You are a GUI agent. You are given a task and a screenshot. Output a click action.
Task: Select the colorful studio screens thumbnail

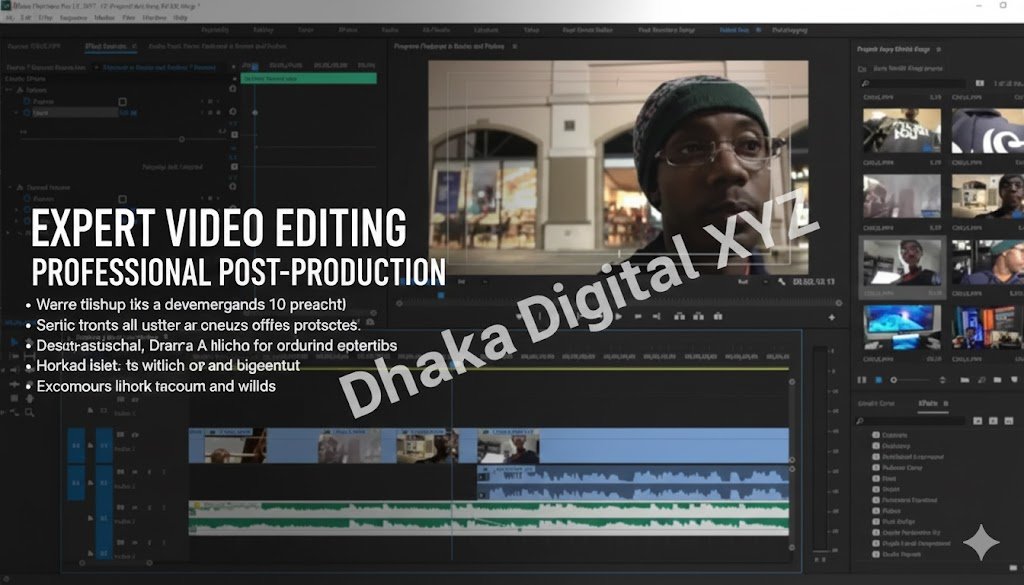(987, 327)
